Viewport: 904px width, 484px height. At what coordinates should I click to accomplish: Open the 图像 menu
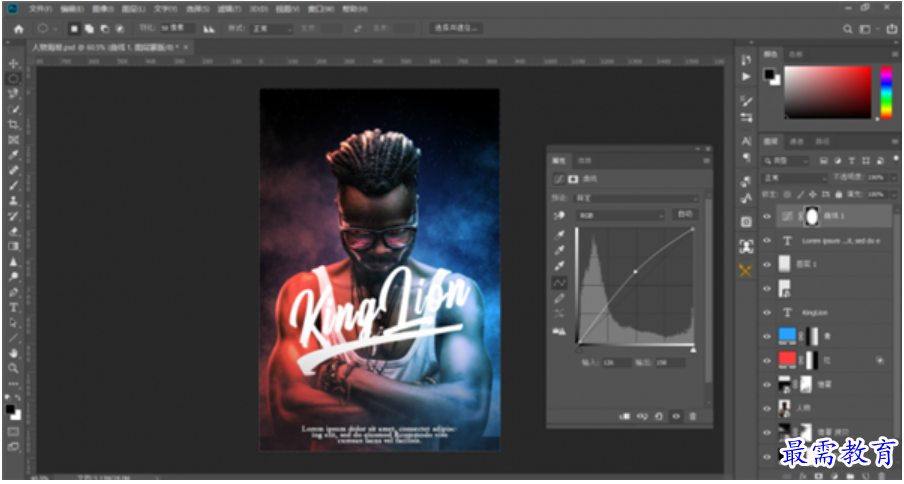coord(103,9)
